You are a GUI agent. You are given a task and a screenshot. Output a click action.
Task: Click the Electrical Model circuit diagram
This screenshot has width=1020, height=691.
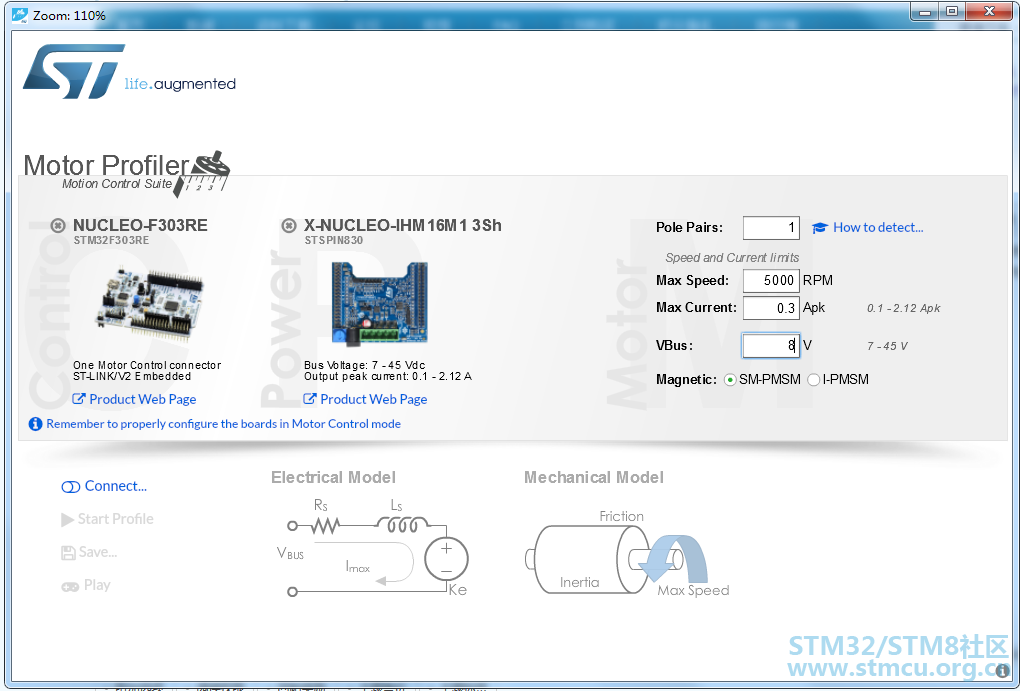(374, 548)
